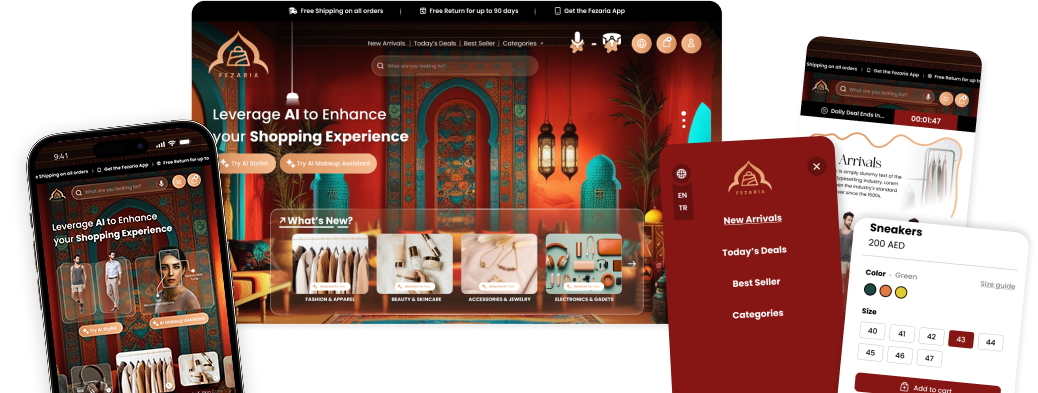Click the Fezaria logo on desktop page
Screen dimensions: 1038x393
point(238,56)
